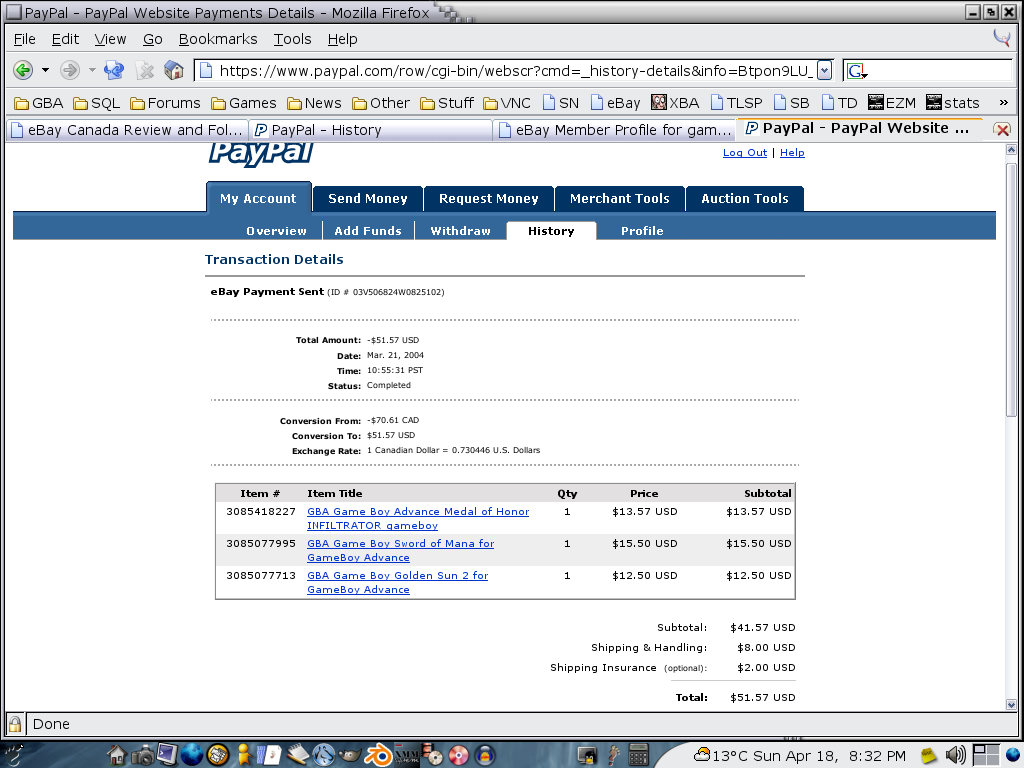Open XMMS player from the taskbar
Image resolution: width=1024 pixels, height=768 pixels.
click(x=406, y=755)
